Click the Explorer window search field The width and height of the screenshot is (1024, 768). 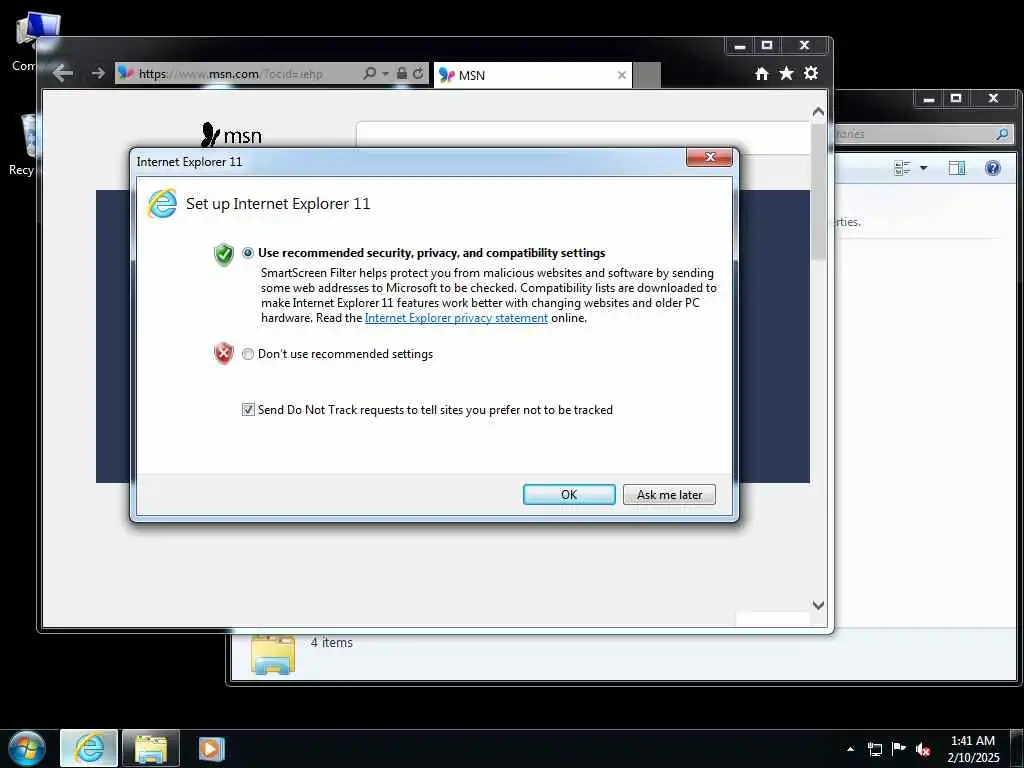coord(923,134)
